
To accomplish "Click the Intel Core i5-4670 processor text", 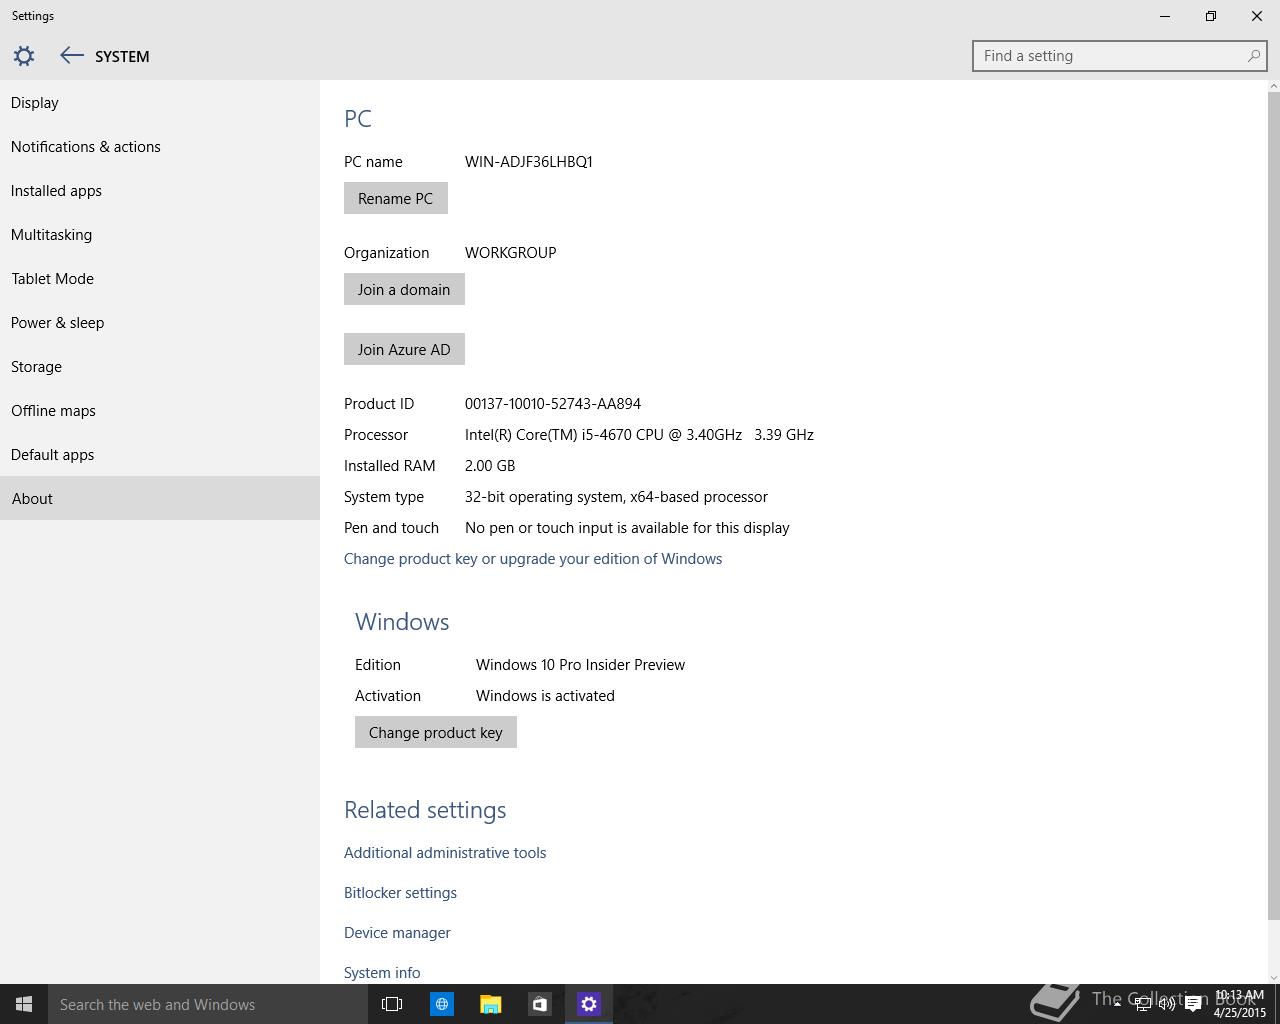I will tap(639, 435).
